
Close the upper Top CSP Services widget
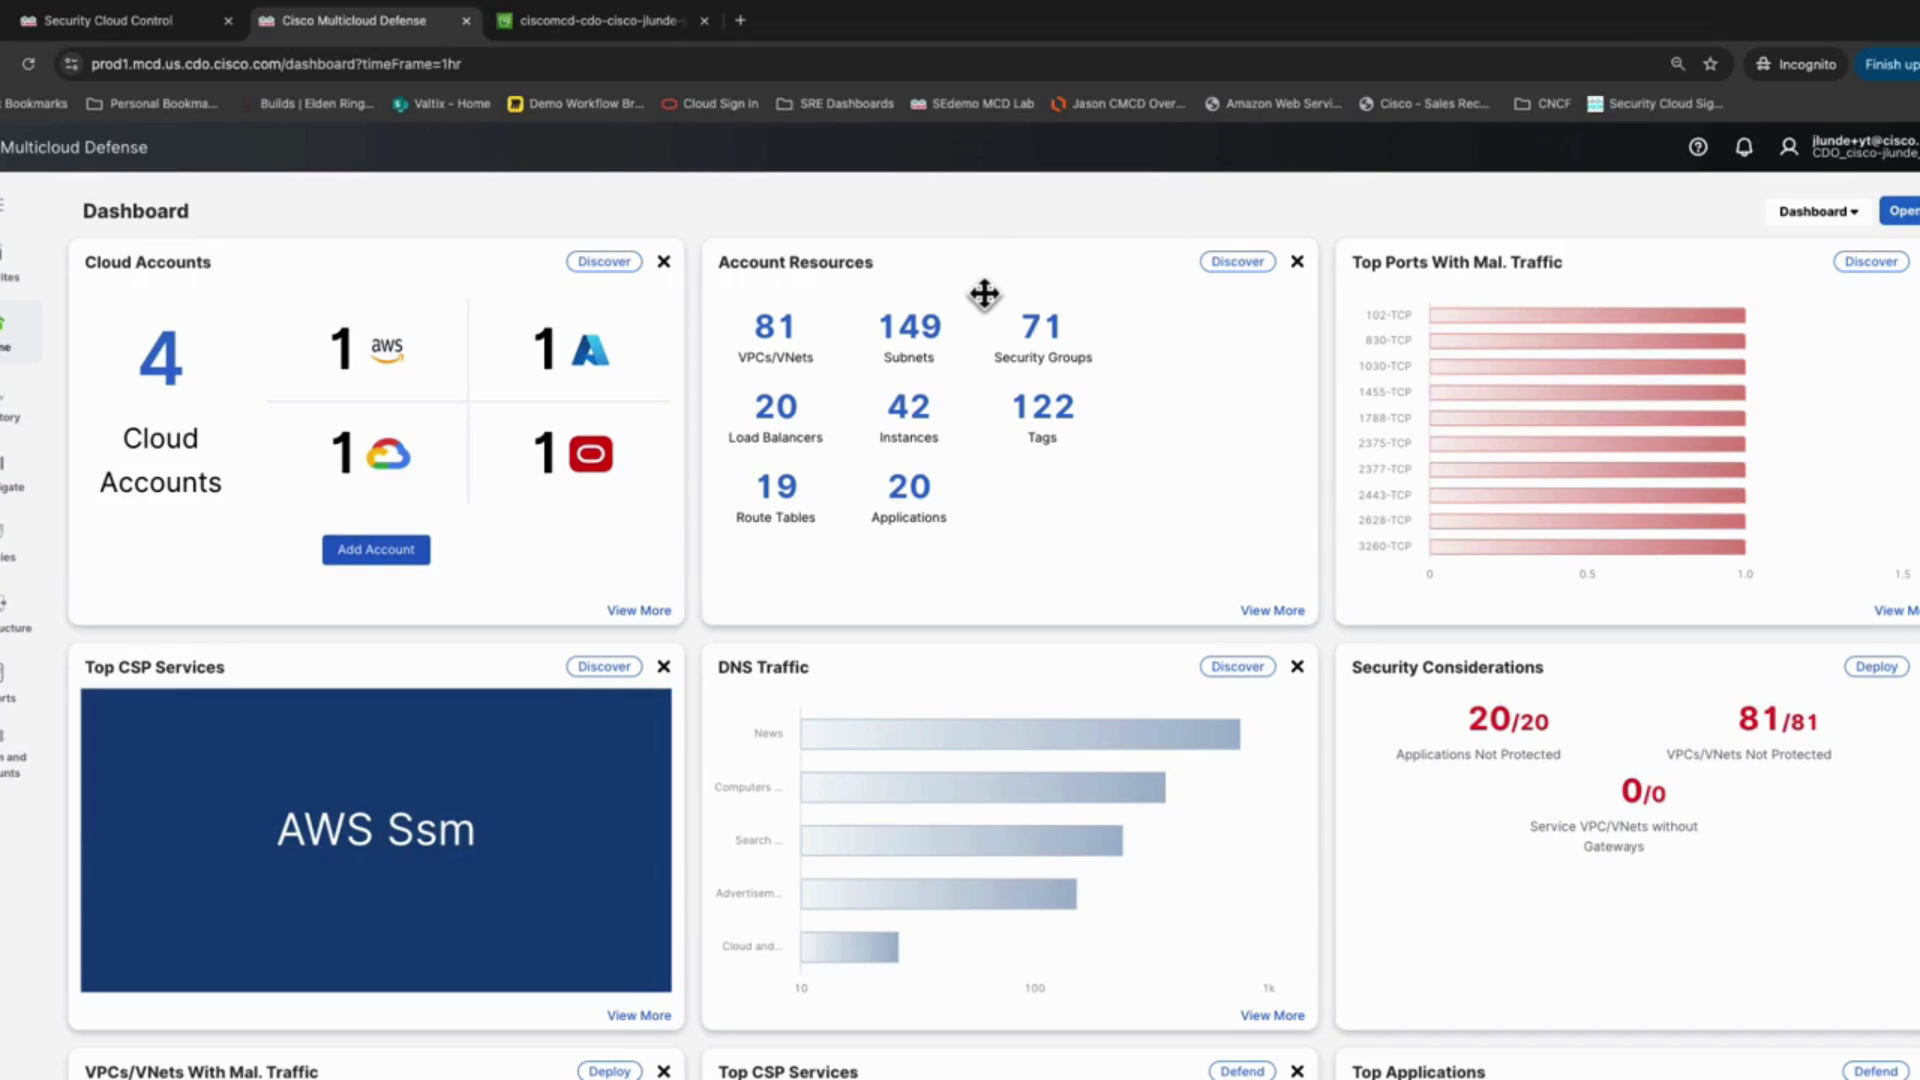click(x=664, y=667)
